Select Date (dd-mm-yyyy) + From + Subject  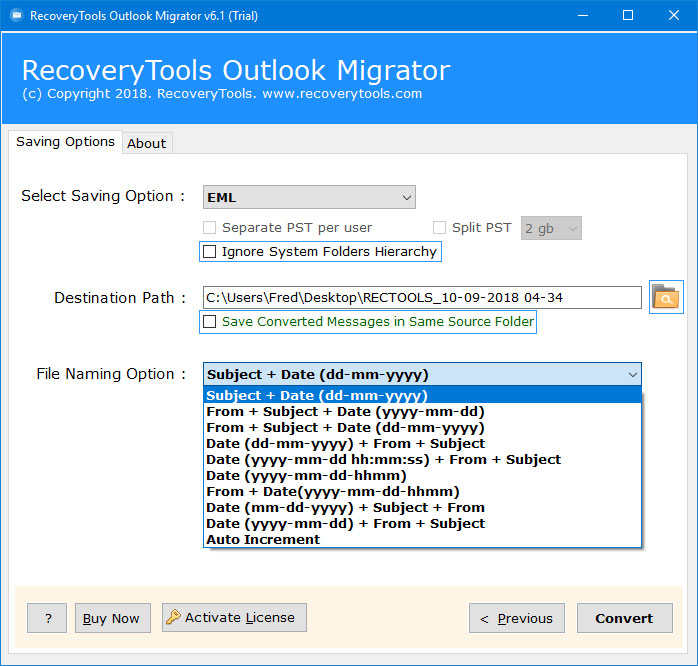pos(345,443)
